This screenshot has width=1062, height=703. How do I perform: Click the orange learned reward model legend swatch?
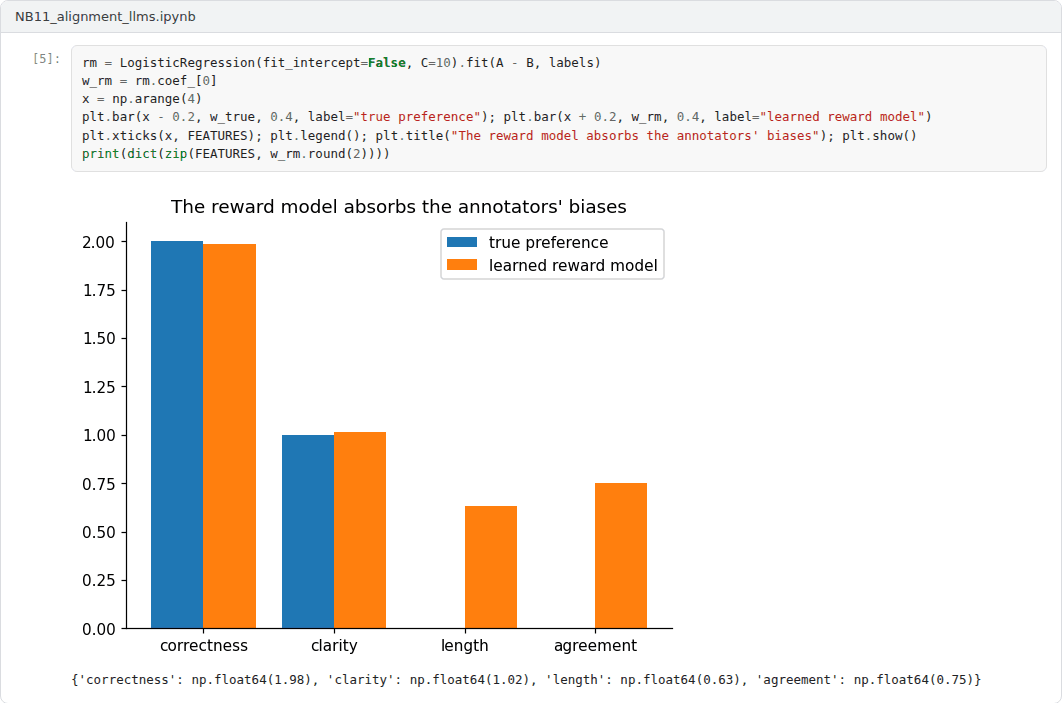pos(462,265)
